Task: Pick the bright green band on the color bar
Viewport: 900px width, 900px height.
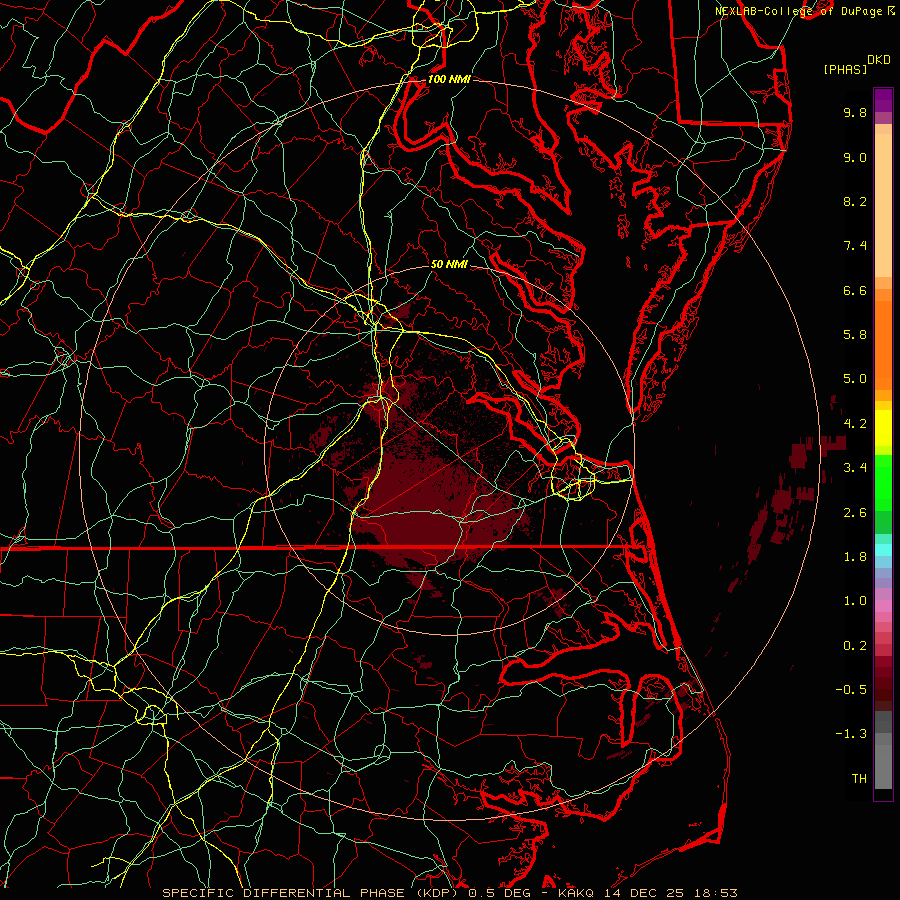Action: 883,482
